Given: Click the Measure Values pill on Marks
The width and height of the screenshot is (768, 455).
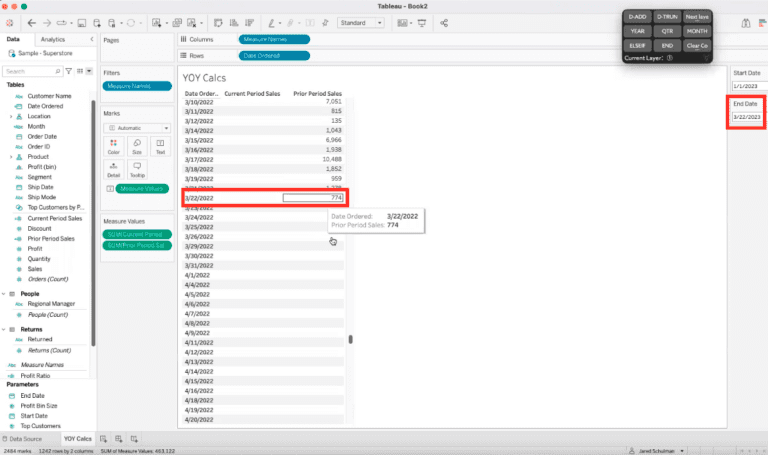Looking at the screenshot, I should 142,189.
